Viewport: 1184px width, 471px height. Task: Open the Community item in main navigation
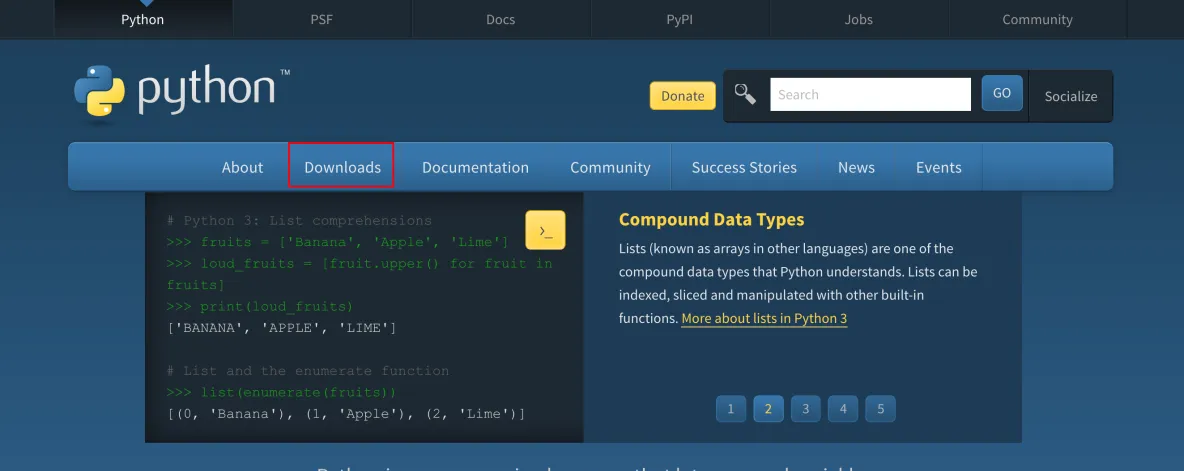coord(610,167)
